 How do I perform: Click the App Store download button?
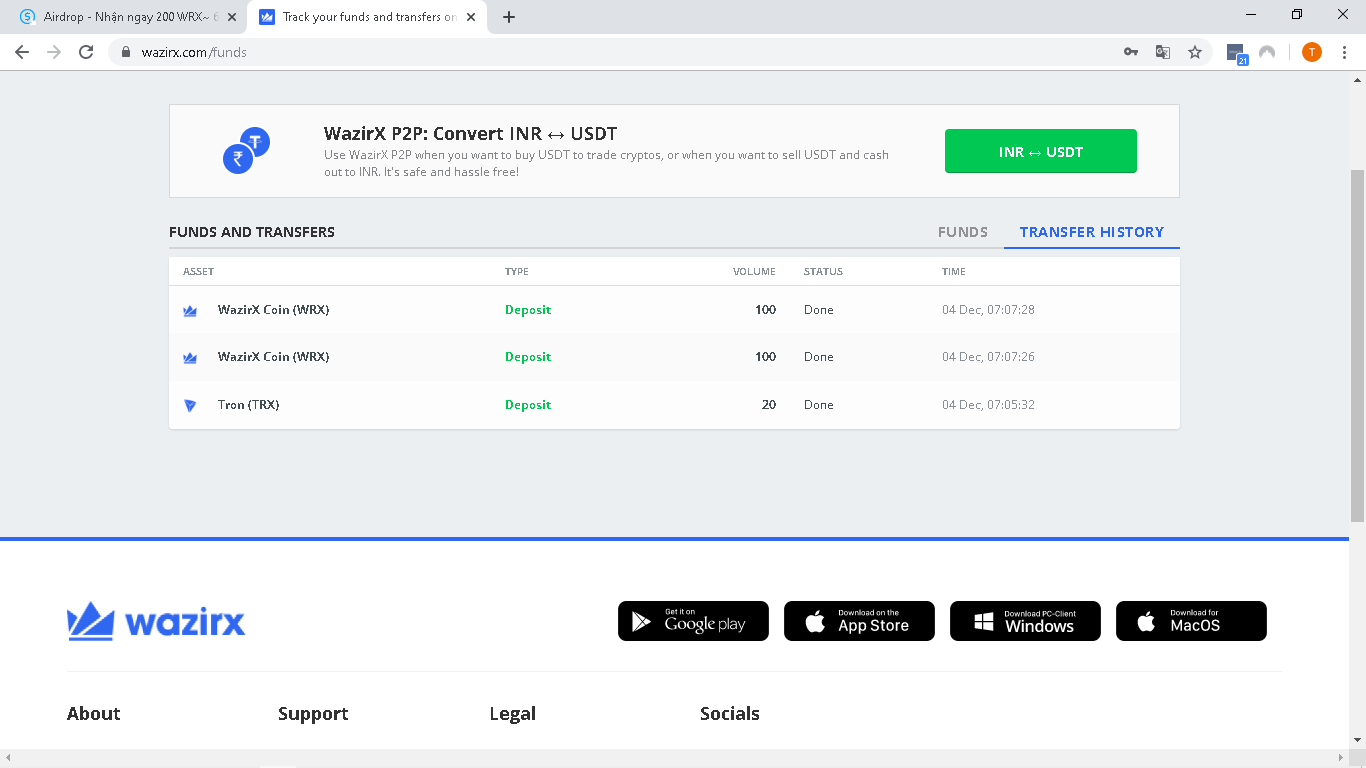point(859,621)
